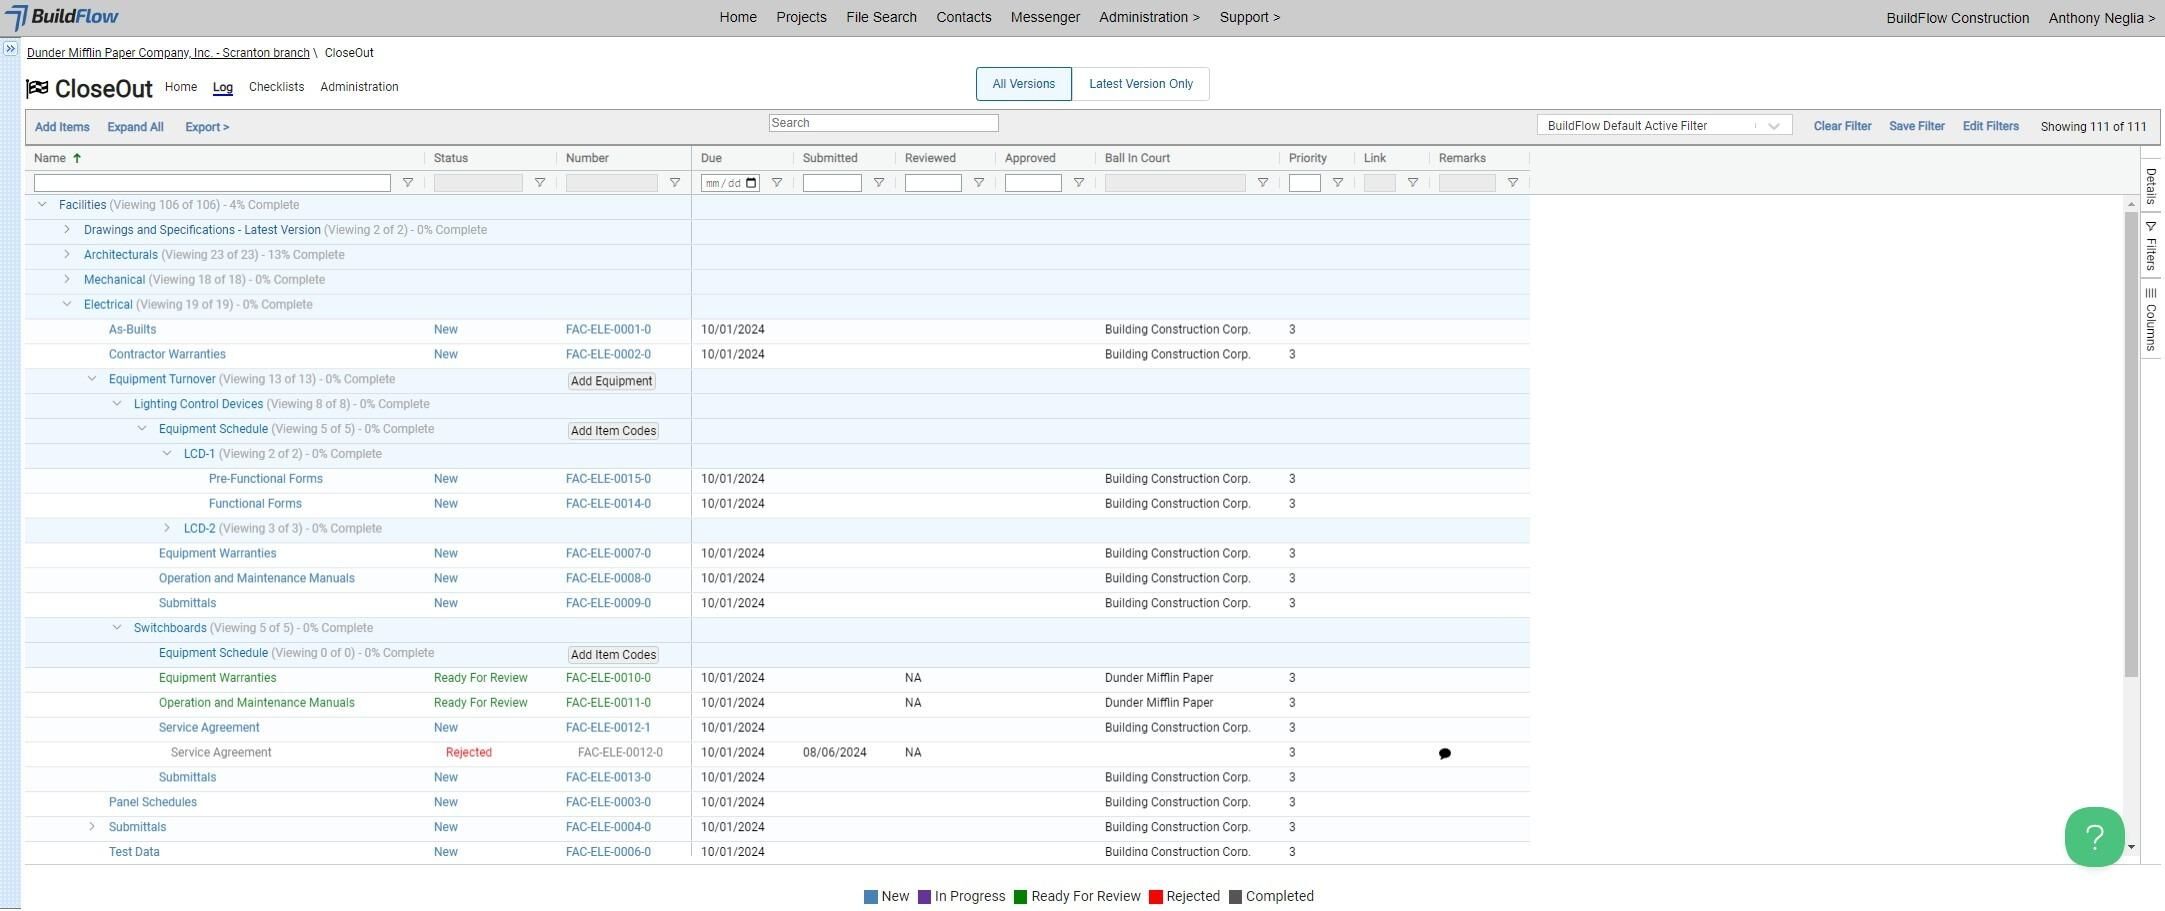The width and height of the screenshot is (2165, 911).
Task: Collapse the Switchboards group
Action: (x=117, y=628)
